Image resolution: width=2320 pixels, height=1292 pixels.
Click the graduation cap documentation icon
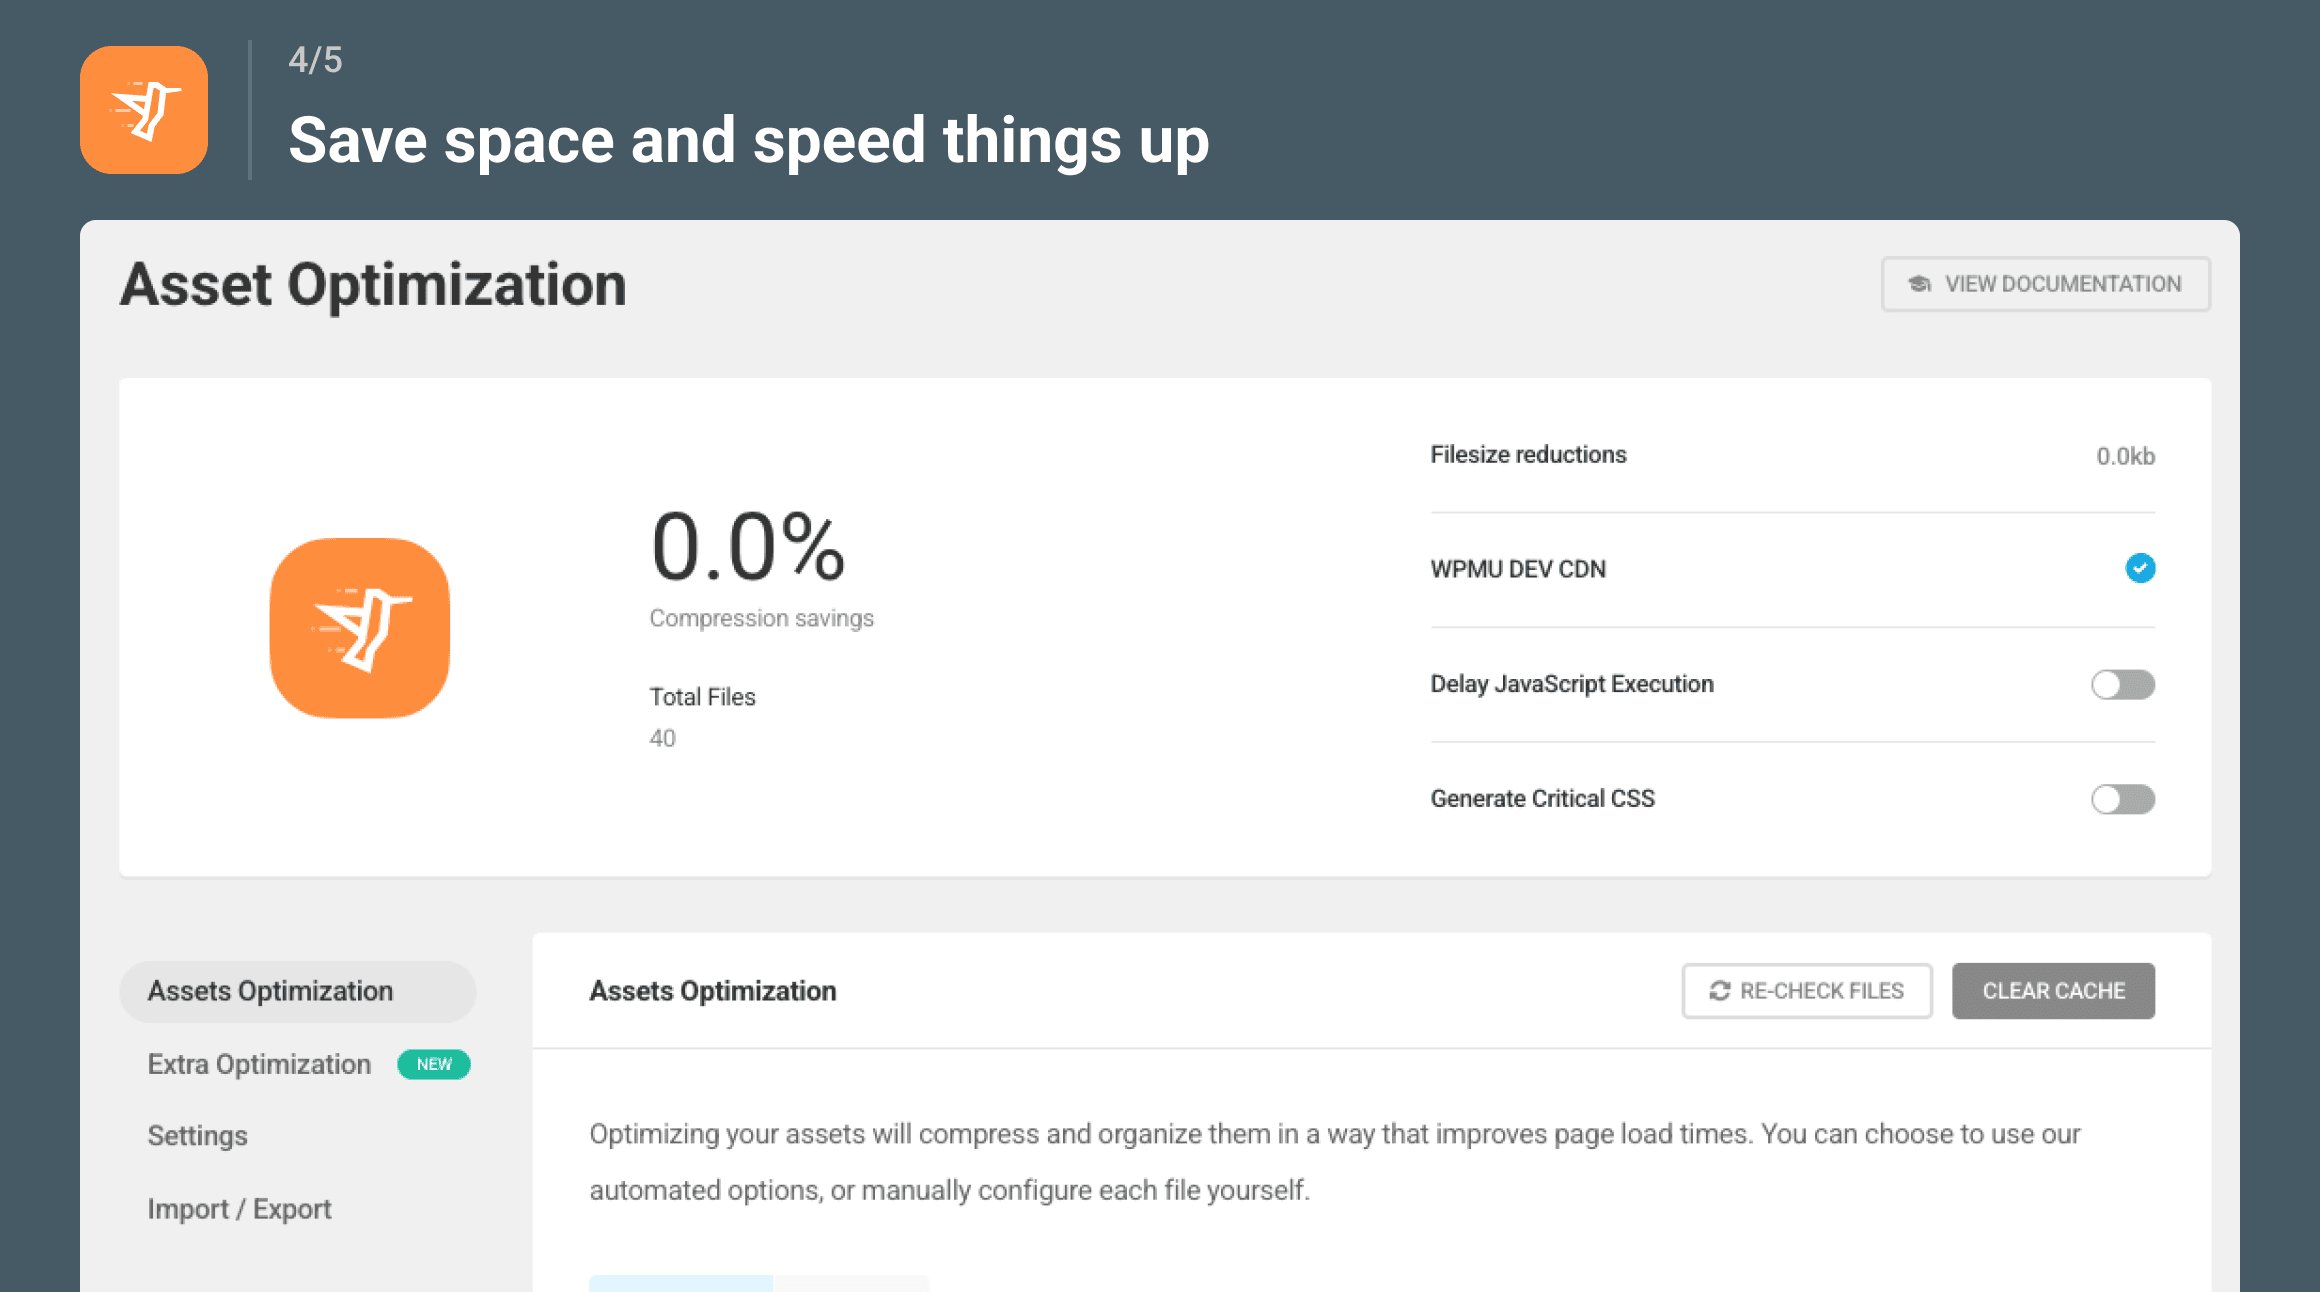[1919, 284]
